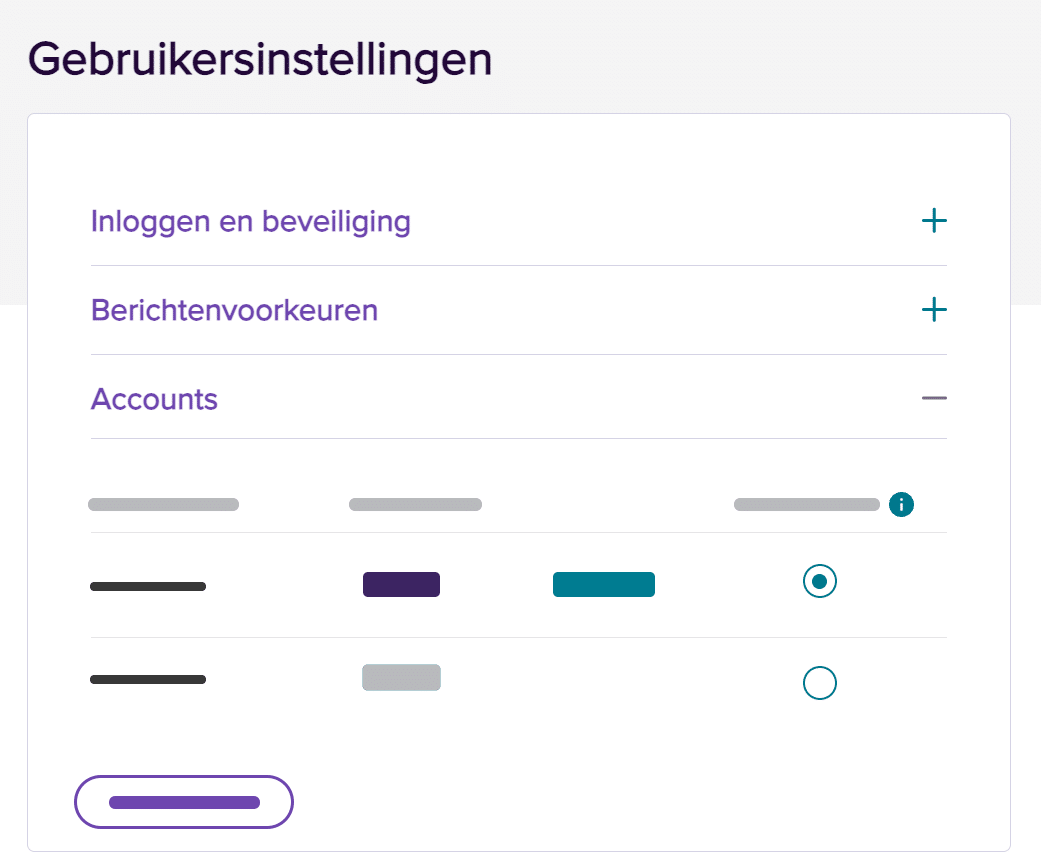
Task: Click the first column header in accounts table
Action: pyautogui.click(x=163, y=505)
